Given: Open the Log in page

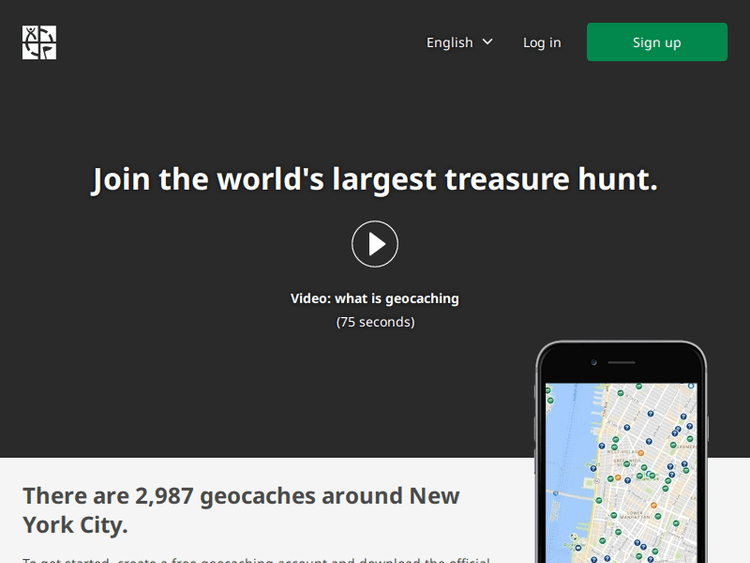Looking at the screenshot, I should pyautogui.click(x=542, y=43).
